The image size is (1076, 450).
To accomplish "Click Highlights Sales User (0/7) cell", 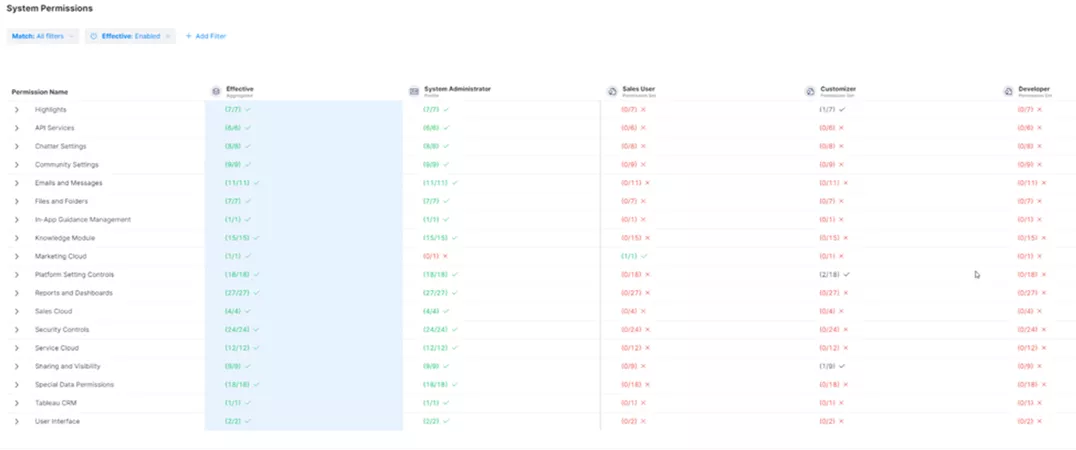I will (x=634, y=110).
